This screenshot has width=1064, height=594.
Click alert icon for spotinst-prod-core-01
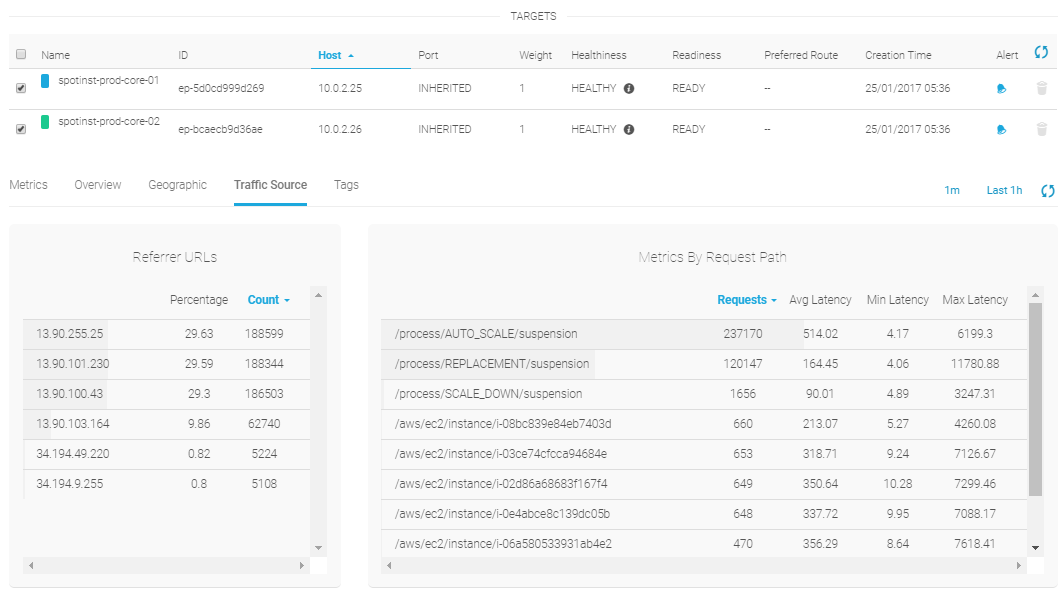[1001, 88]
